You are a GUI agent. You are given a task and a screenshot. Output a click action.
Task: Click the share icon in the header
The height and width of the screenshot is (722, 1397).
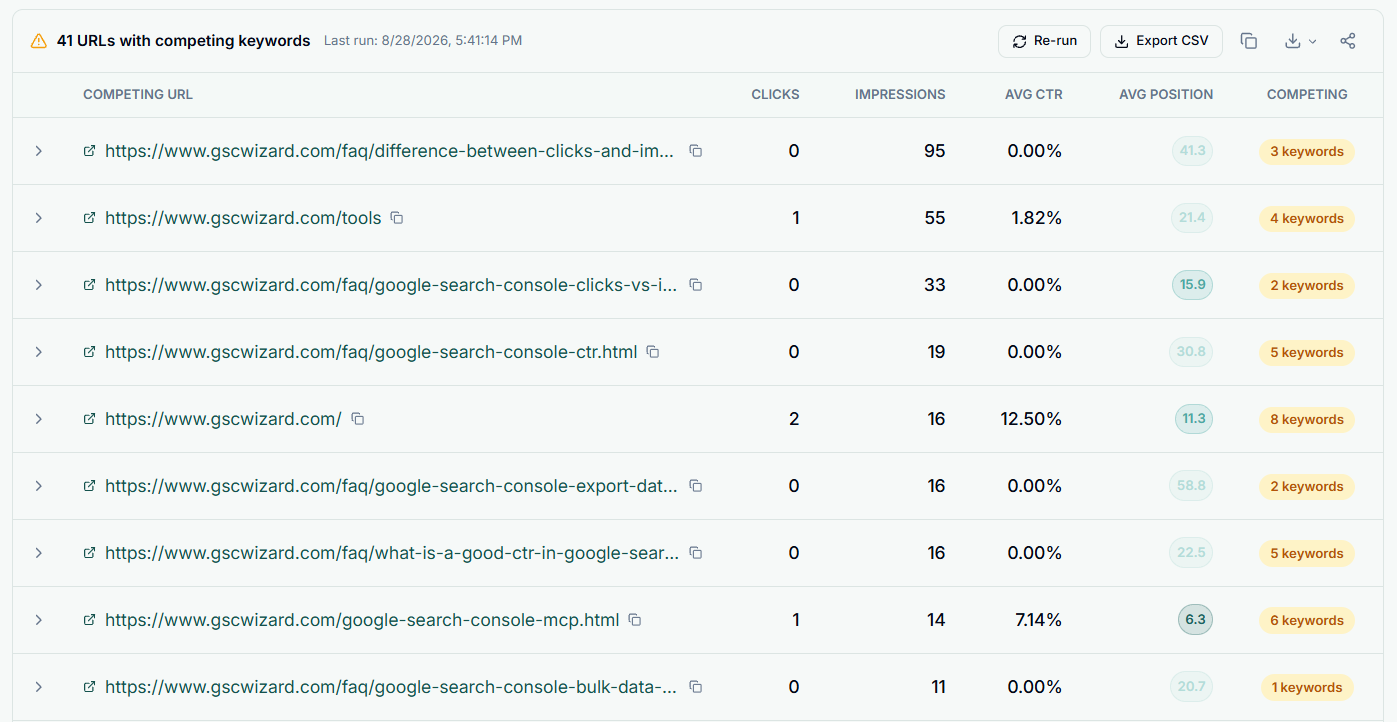coord(1348,41)
